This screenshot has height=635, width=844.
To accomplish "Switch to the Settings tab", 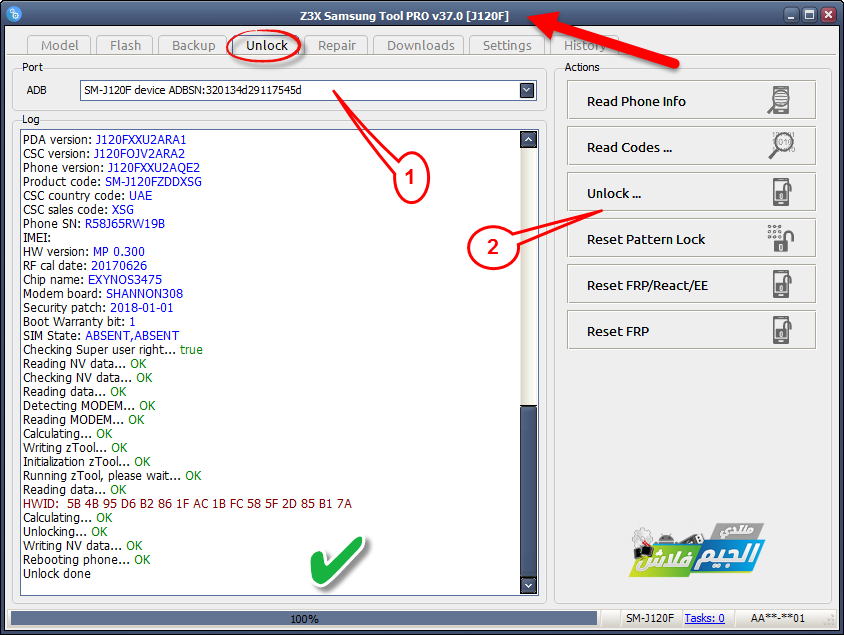I will (507, 45).
